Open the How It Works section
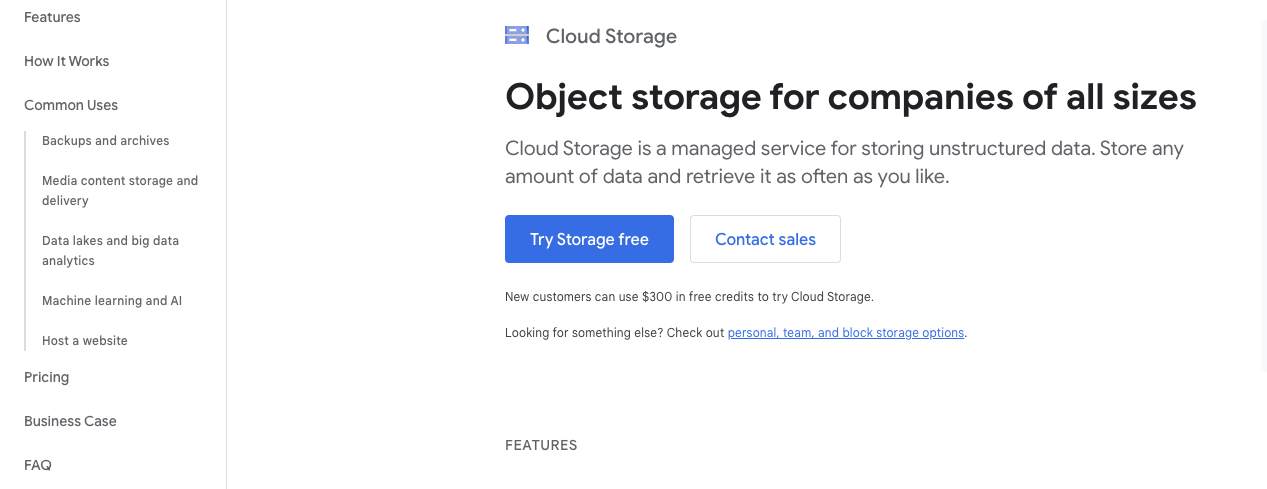1267x489 pixels. pos(67,61)
